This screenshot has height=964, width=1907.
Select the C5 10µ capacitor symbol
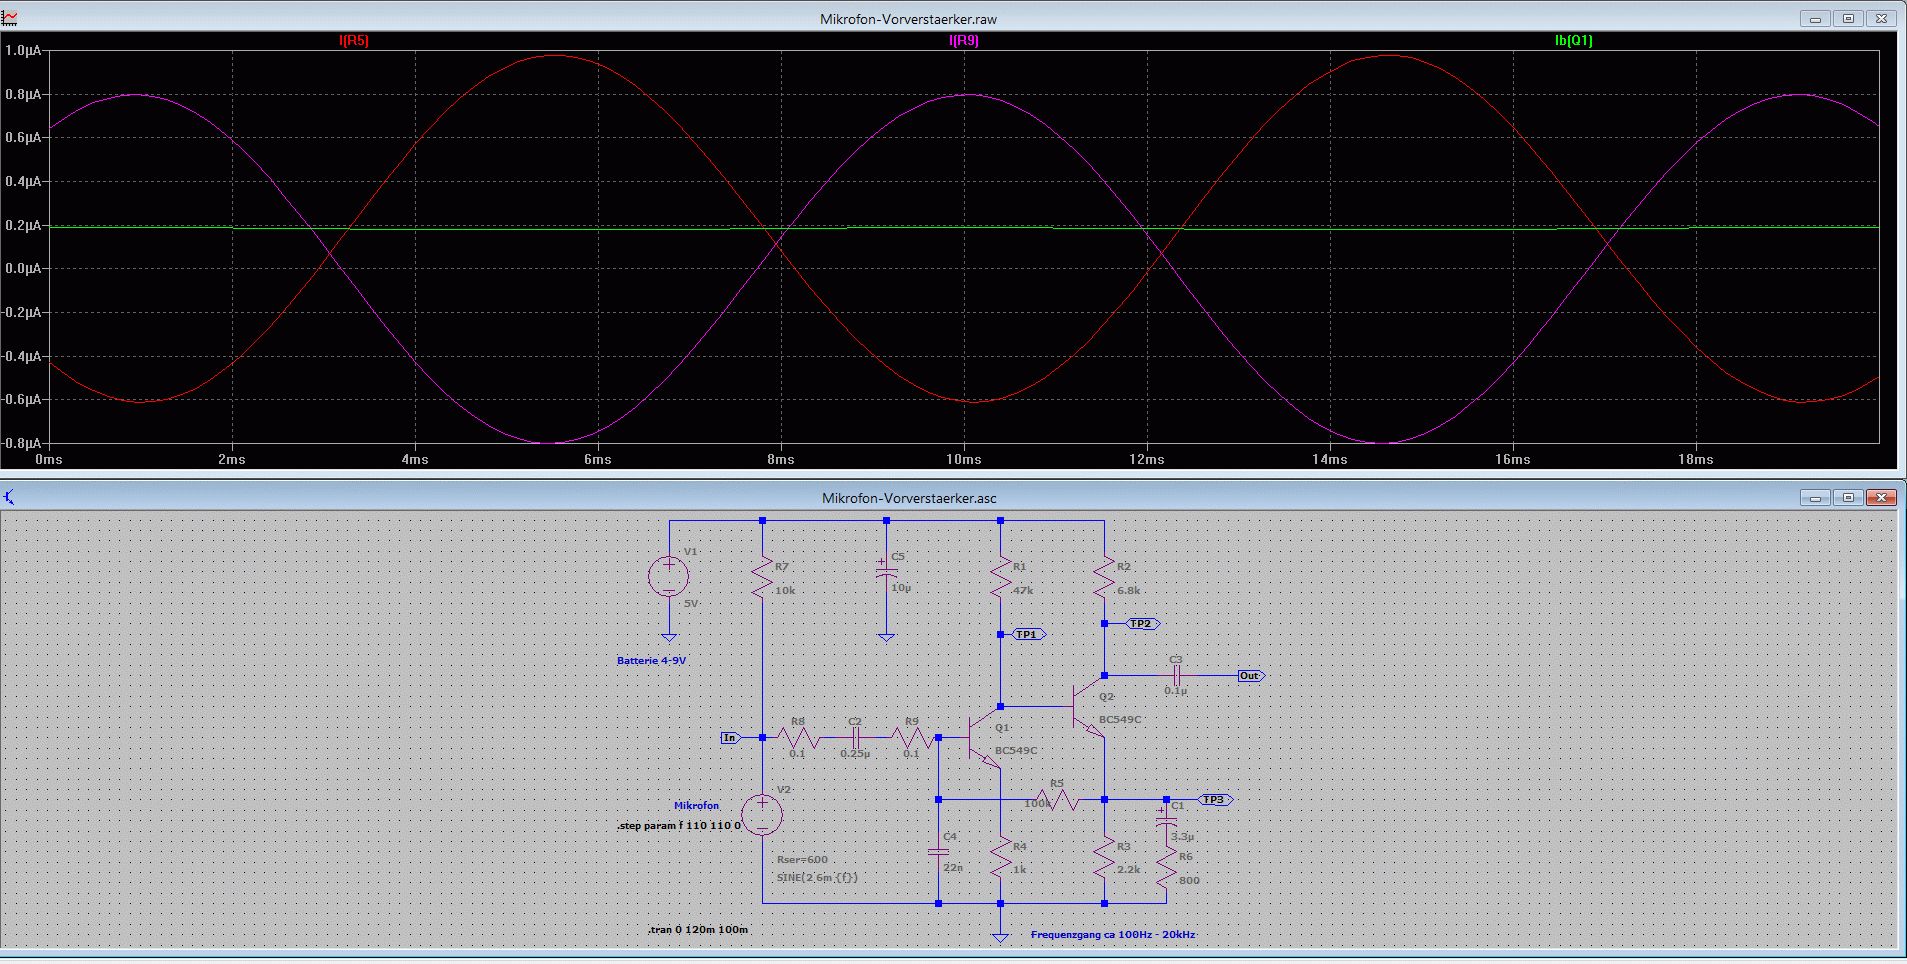(x=886, y=571)
